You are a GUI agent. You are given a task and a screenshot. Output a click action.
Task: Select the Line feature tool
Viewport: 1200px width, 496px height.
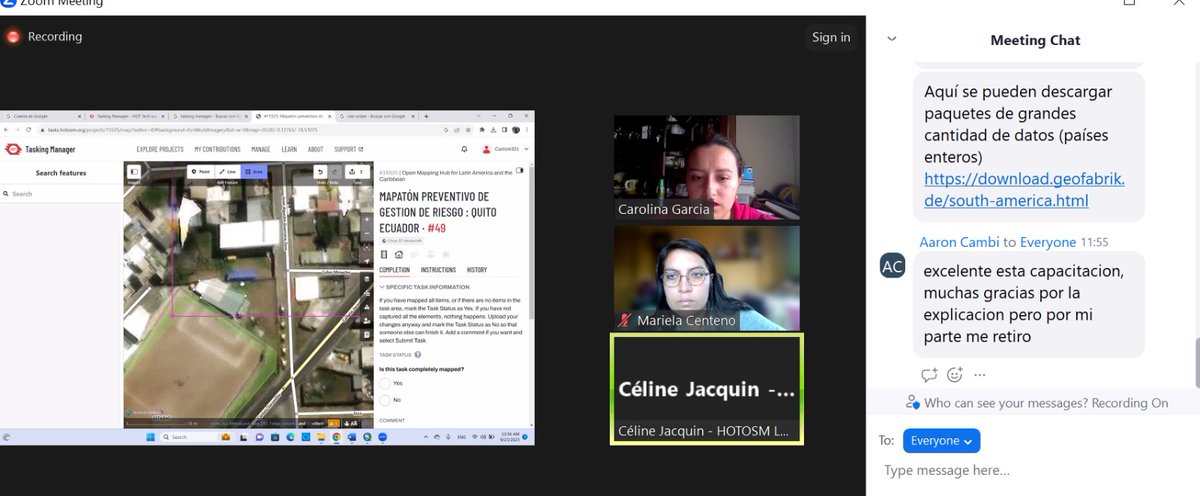click(228, 171)
